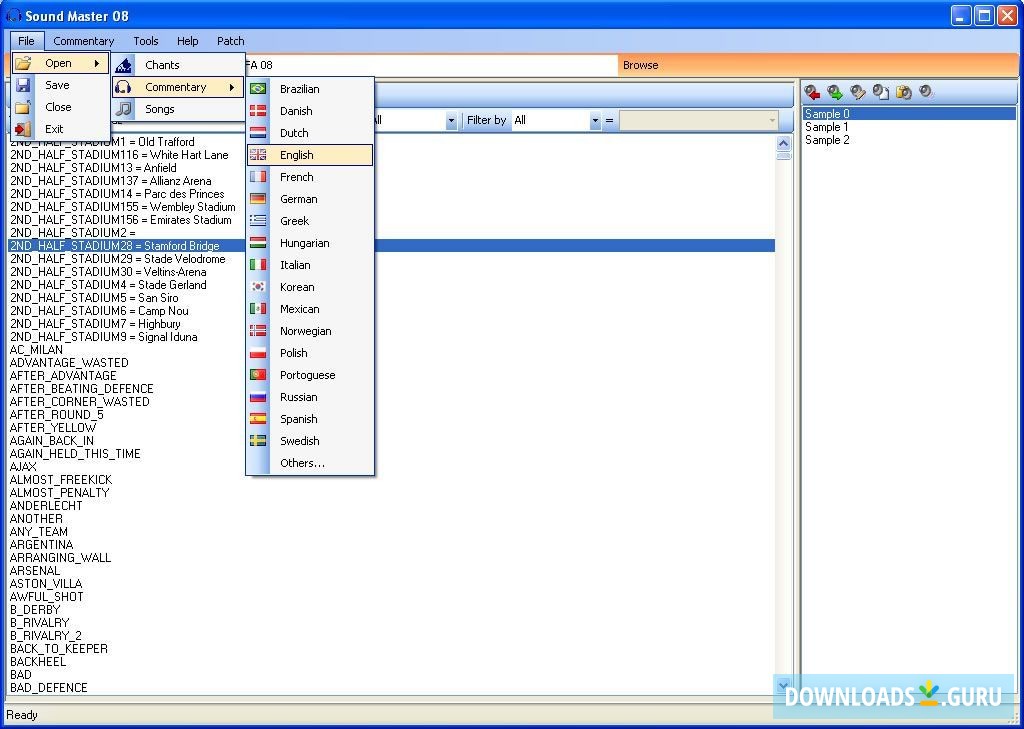Screen dimensions: 1024x729
Task: Open the File menu
Action: click(x=27, y=40)
